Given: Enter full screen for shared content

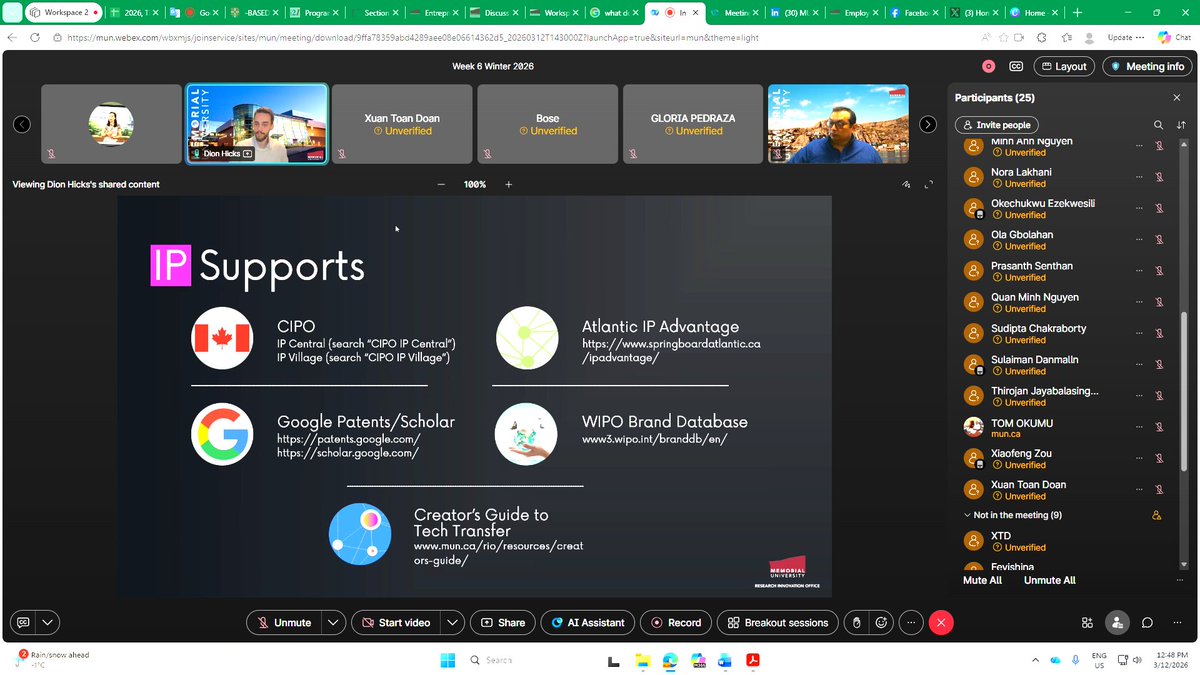Looking at the screenshot, I should [x=929, y=184].
